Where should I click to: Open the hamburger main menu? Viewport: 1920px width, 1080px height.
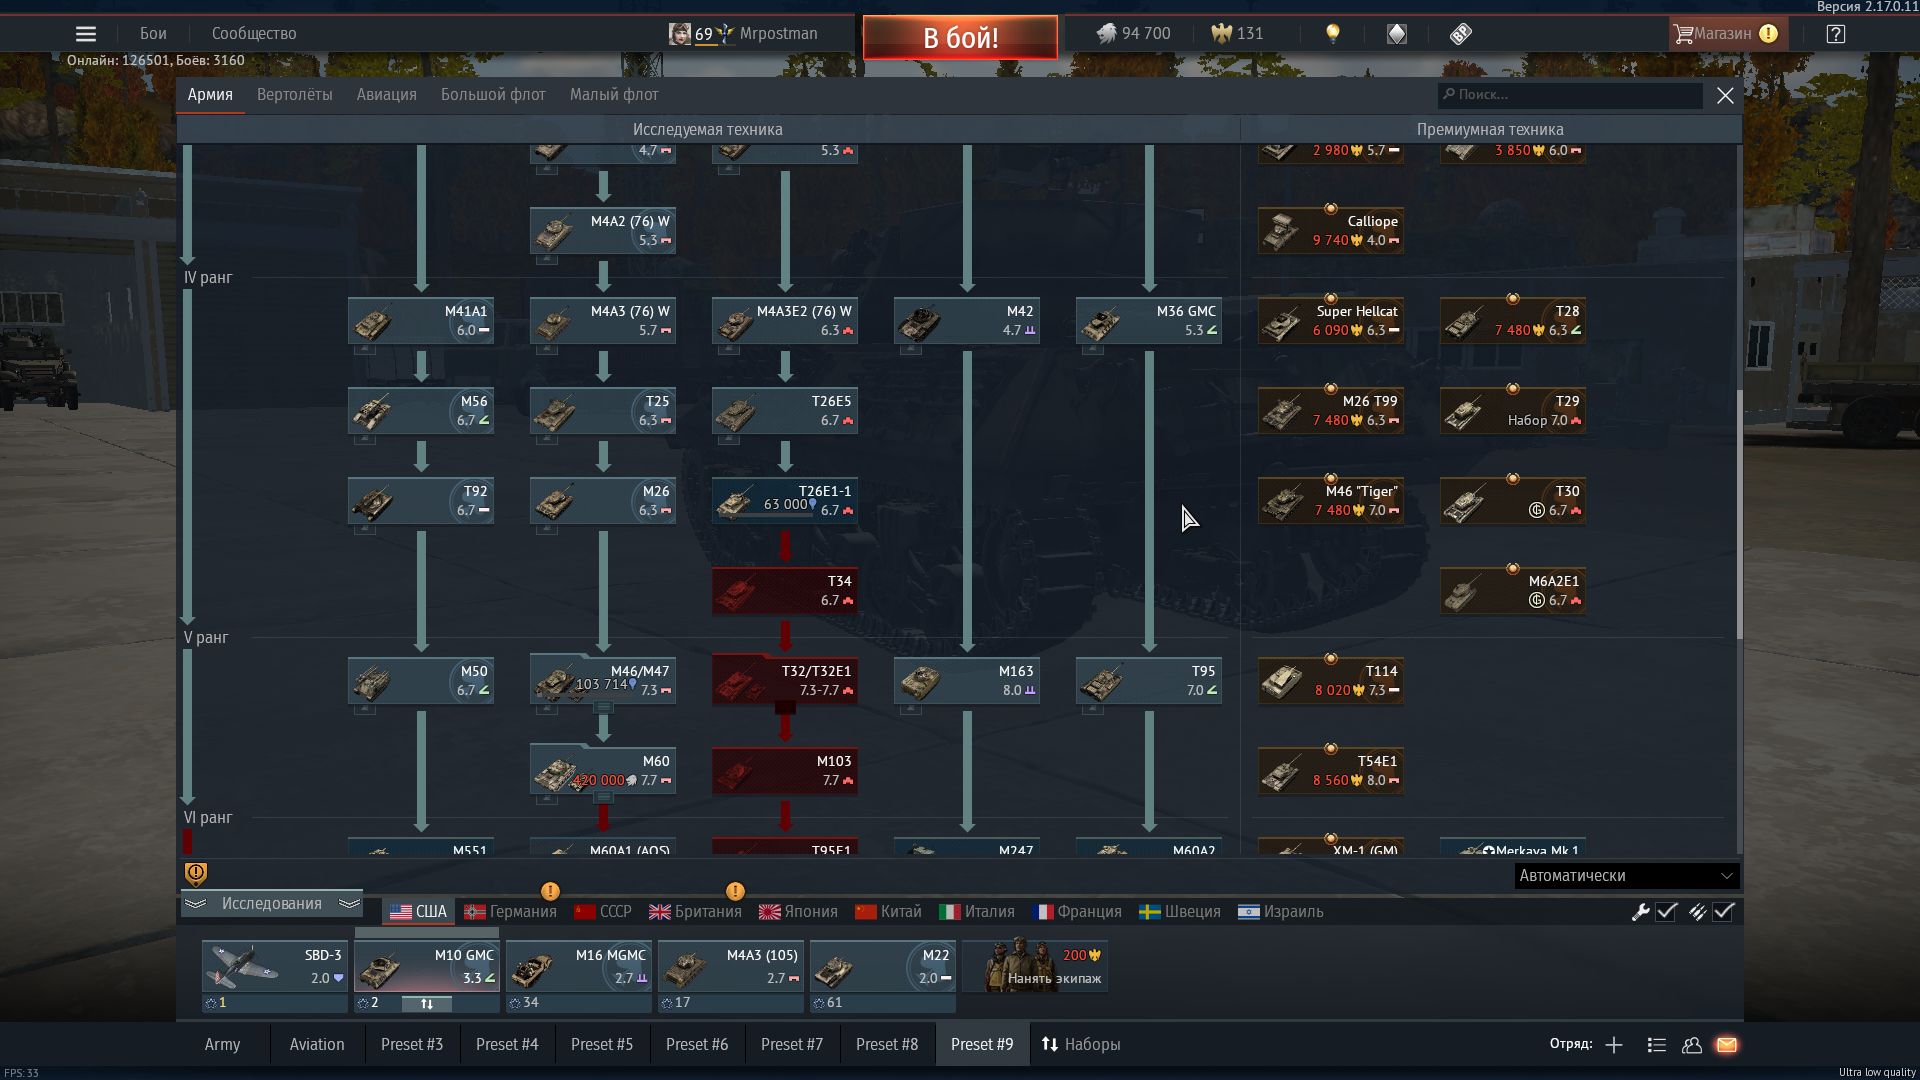[86, 34]
